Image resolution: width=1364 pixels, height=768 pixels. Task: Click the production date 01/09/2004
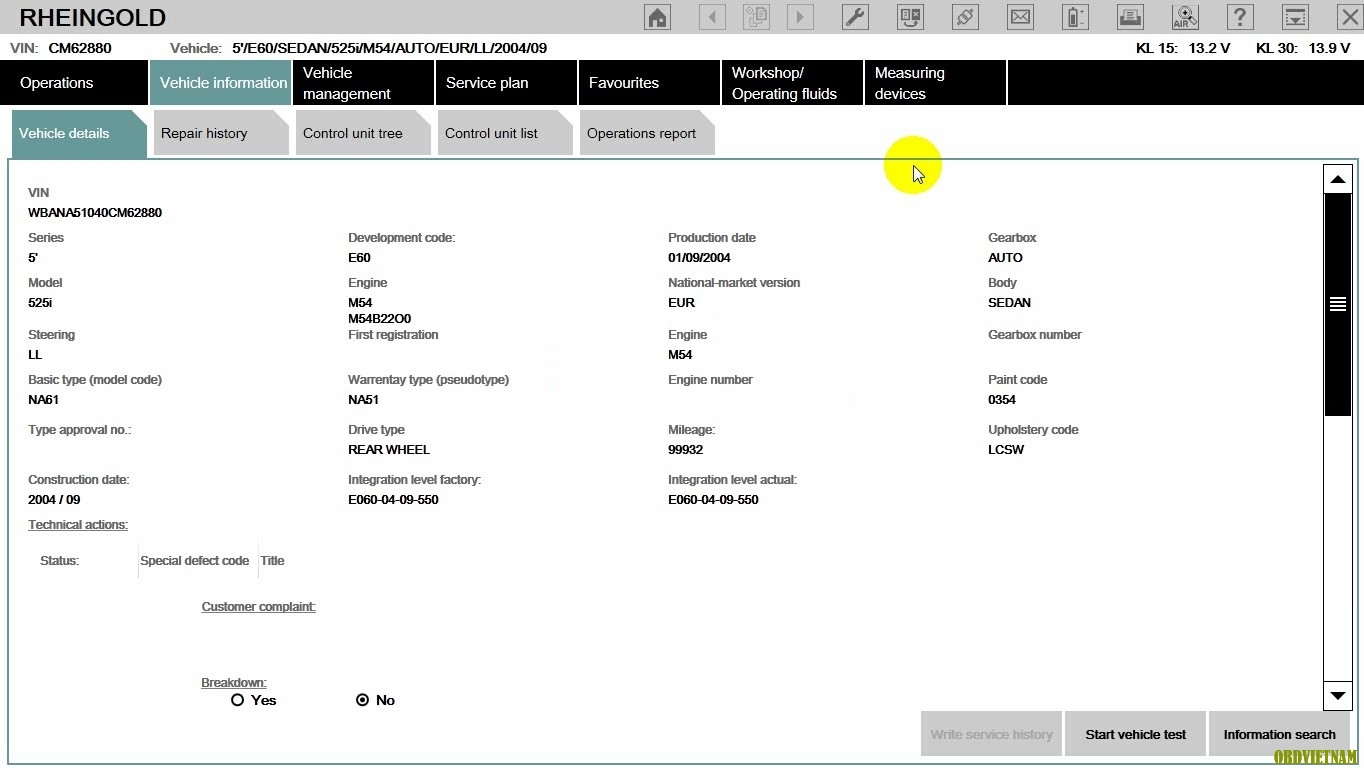click(699, 258)
